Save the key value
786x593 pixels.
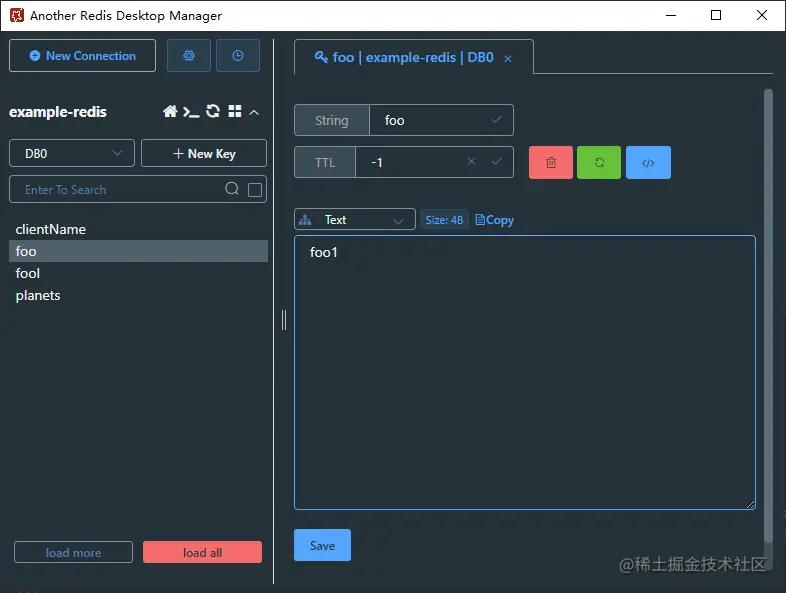[x=322, y=545]
